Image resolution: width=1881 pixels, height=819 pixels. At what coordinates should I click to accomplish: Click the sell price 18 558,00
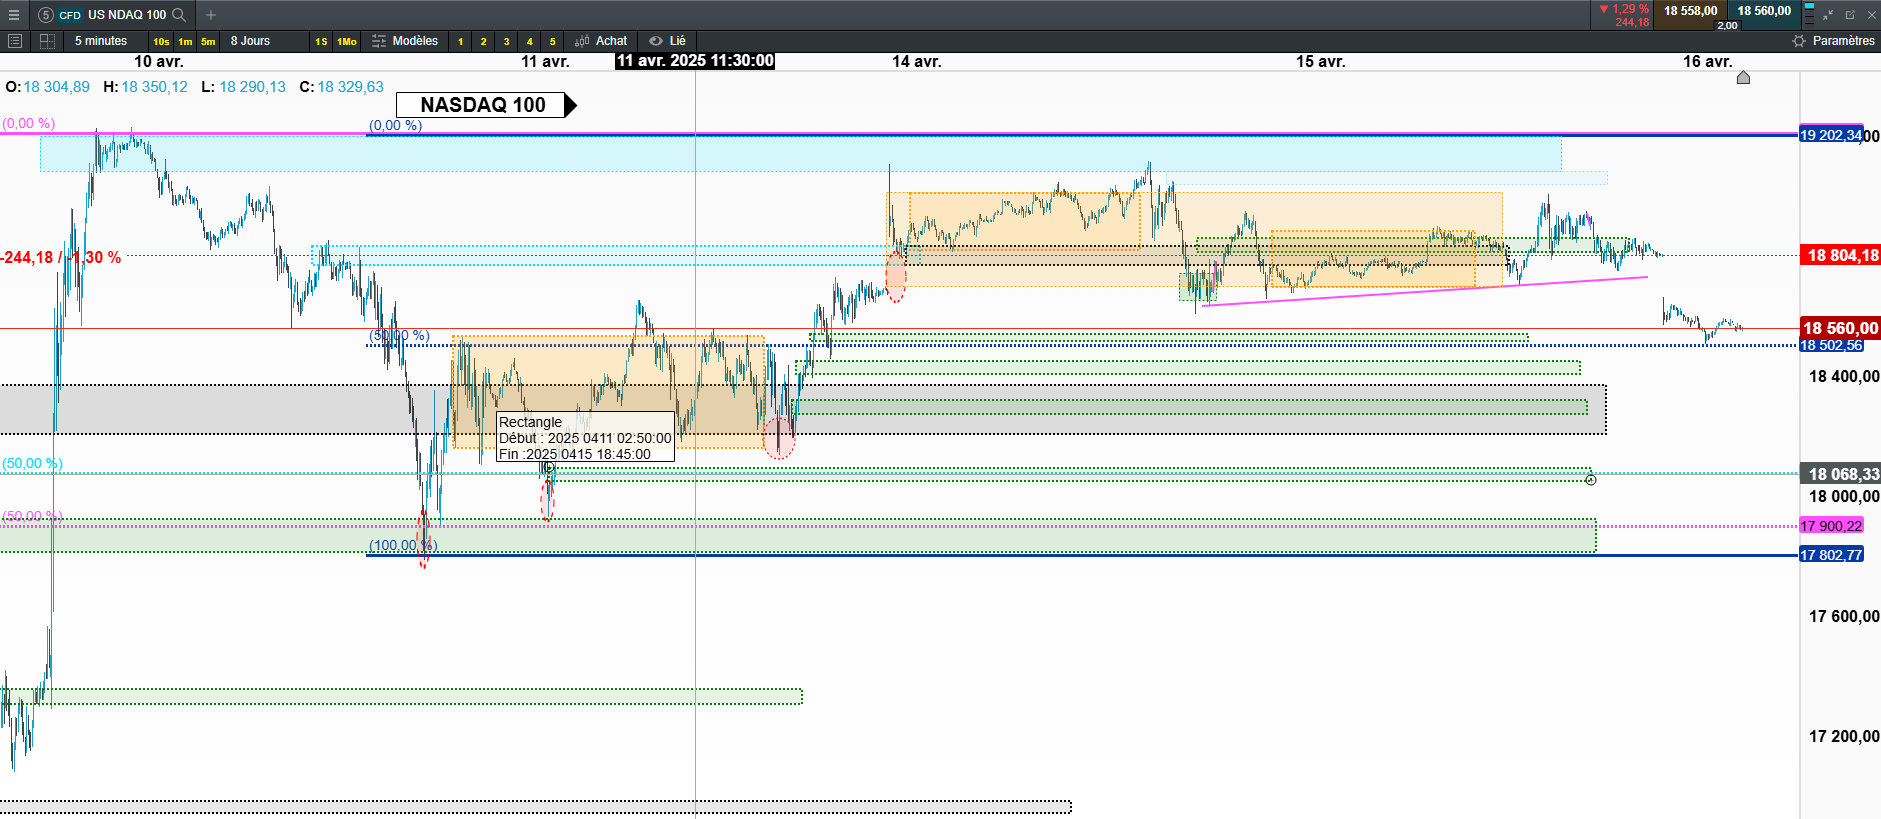(1690, 11)
